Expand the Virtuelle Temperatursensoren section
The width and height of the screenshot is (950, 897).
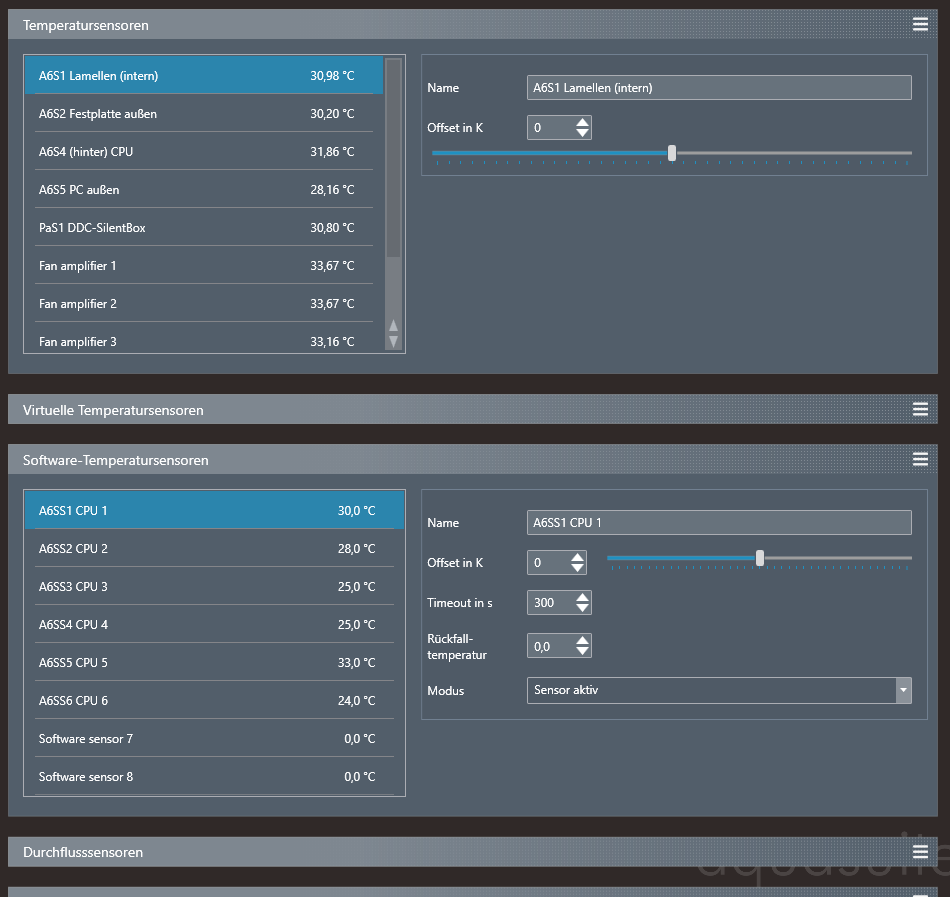[x=113, y=410]
